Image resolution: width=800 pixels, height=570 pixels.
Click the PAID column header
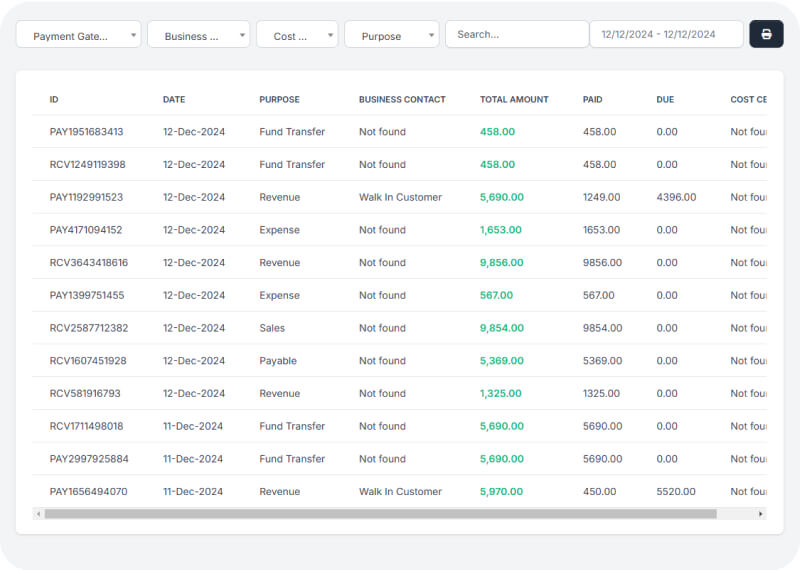coord(592,100)
